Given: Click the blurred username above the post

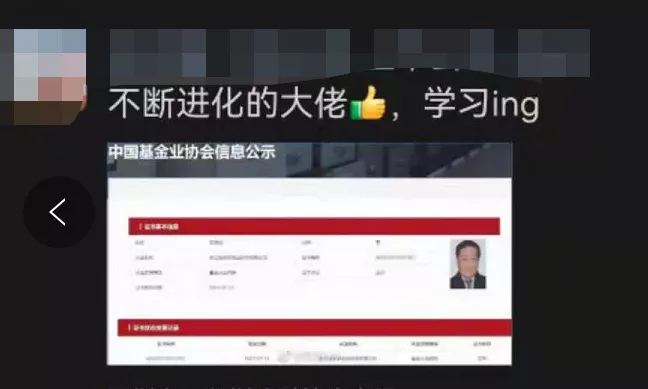Looking at the screenshot, I should 350,53.
